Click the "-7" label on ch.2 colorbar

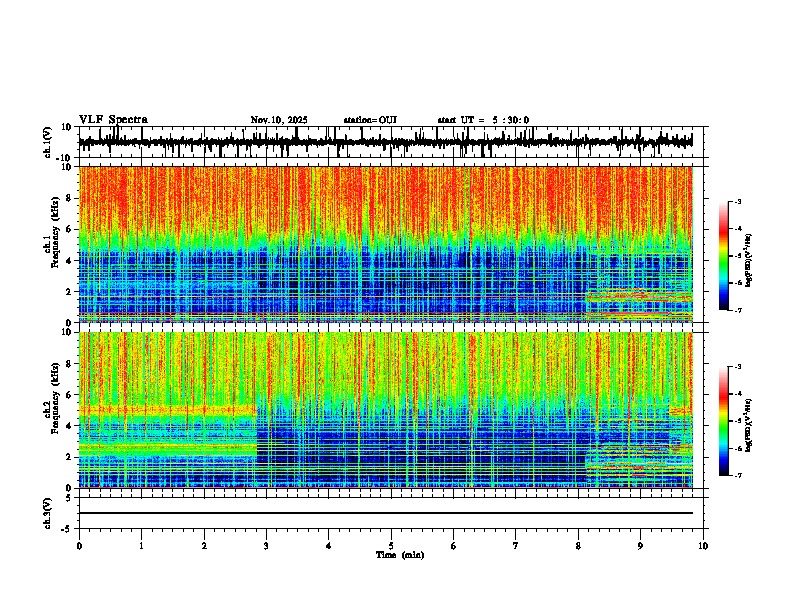click(738, 476)
